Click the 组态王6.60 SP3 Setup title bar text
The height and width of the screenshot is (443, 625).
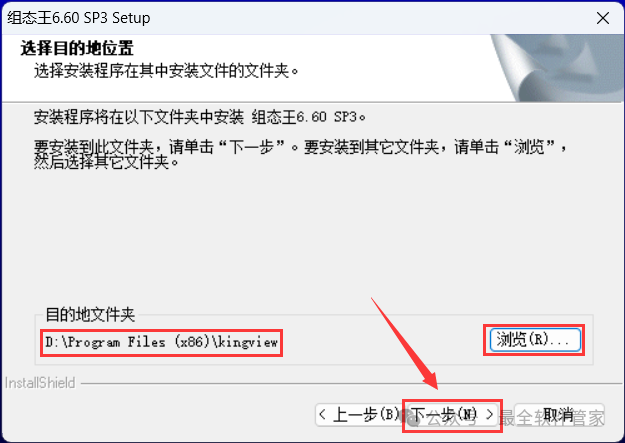point(79,18)
